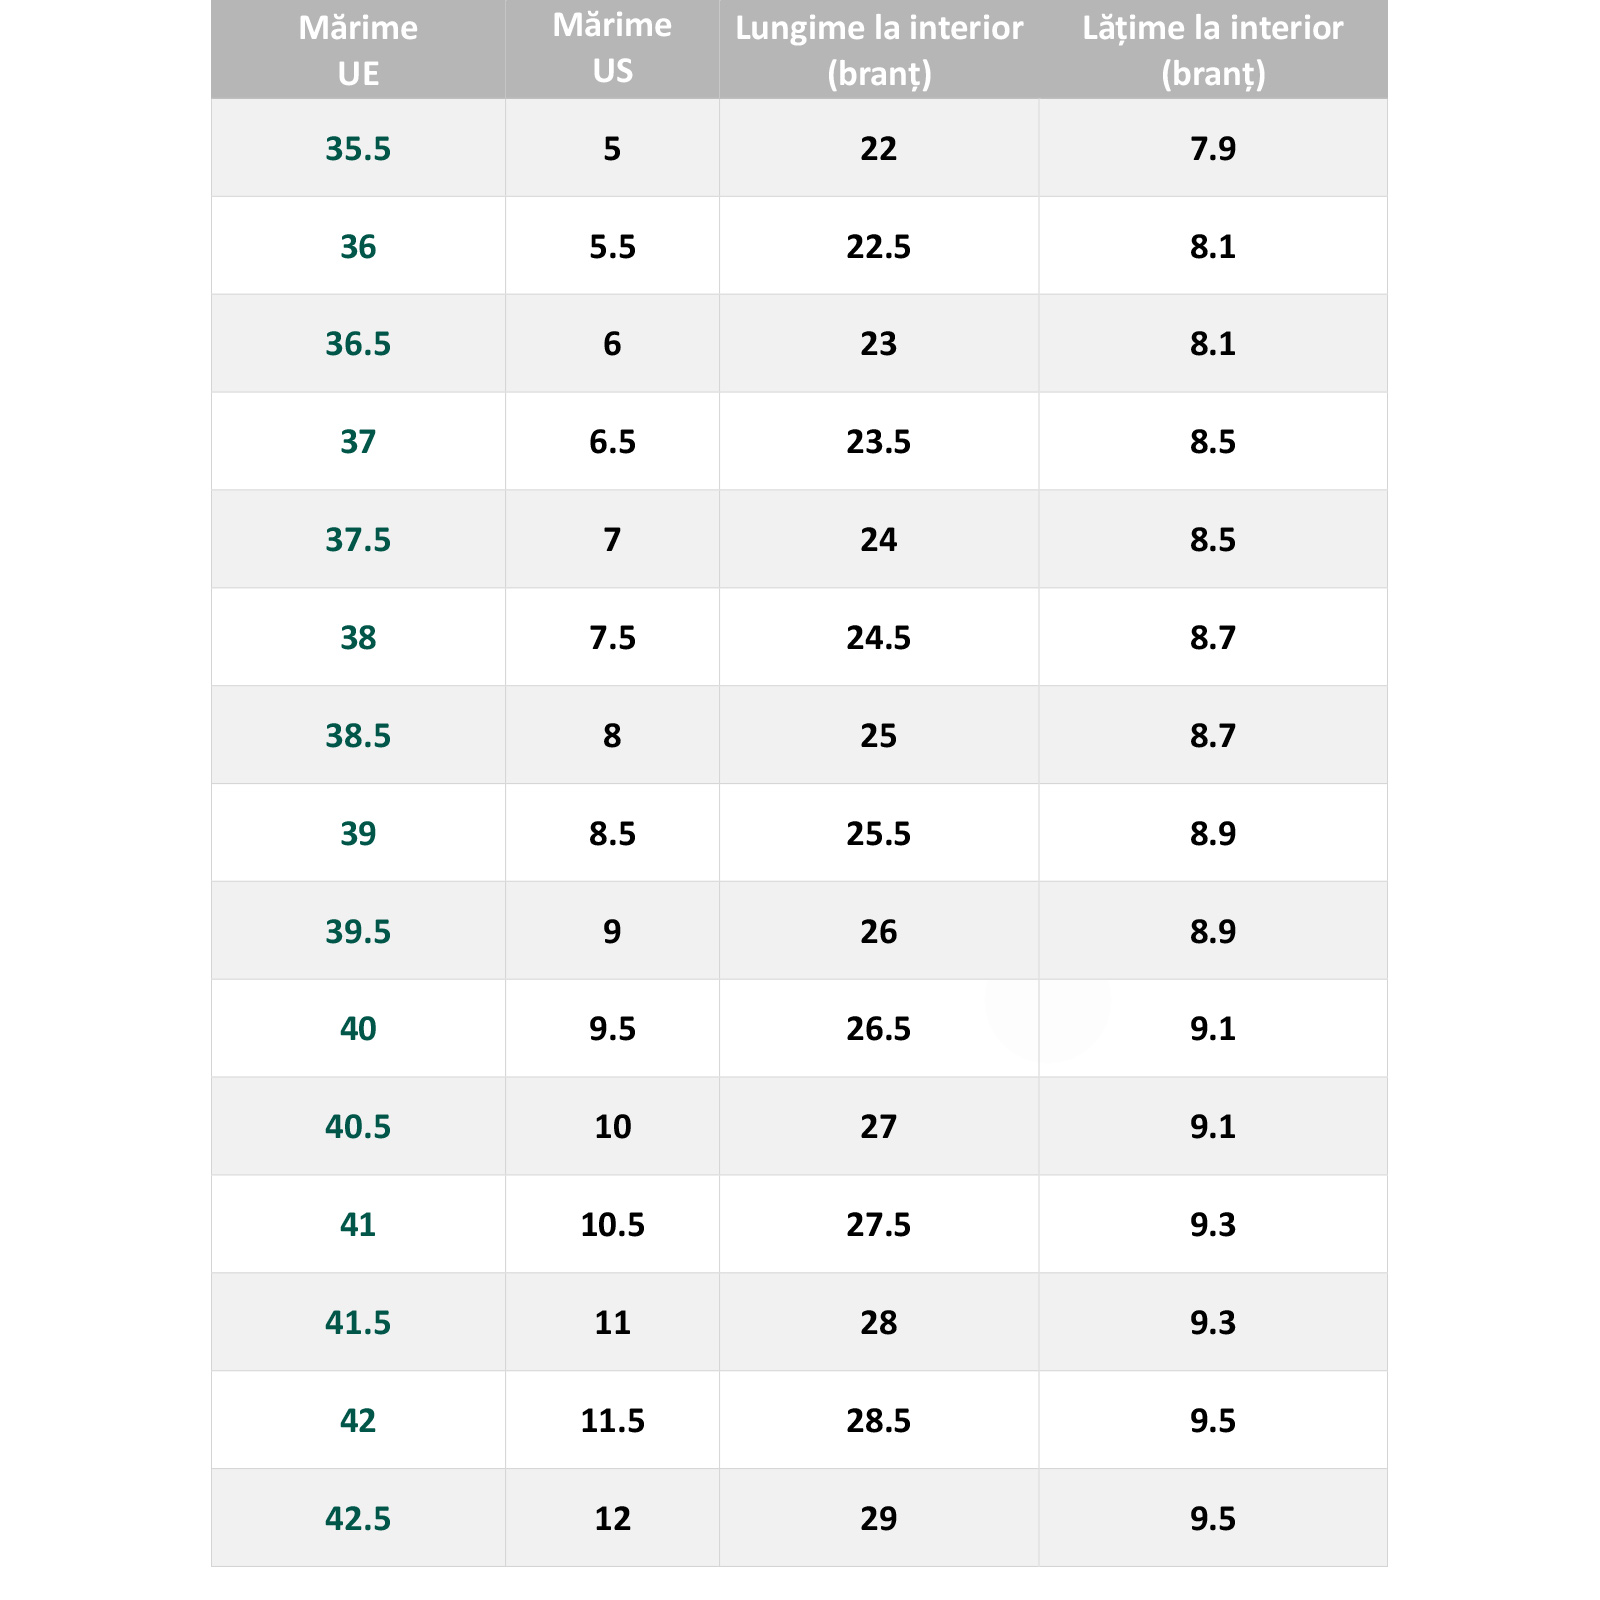Click the Mărime US column header
The image size is (1600, 1600).
pyautogui.click(x=612, y=50)
